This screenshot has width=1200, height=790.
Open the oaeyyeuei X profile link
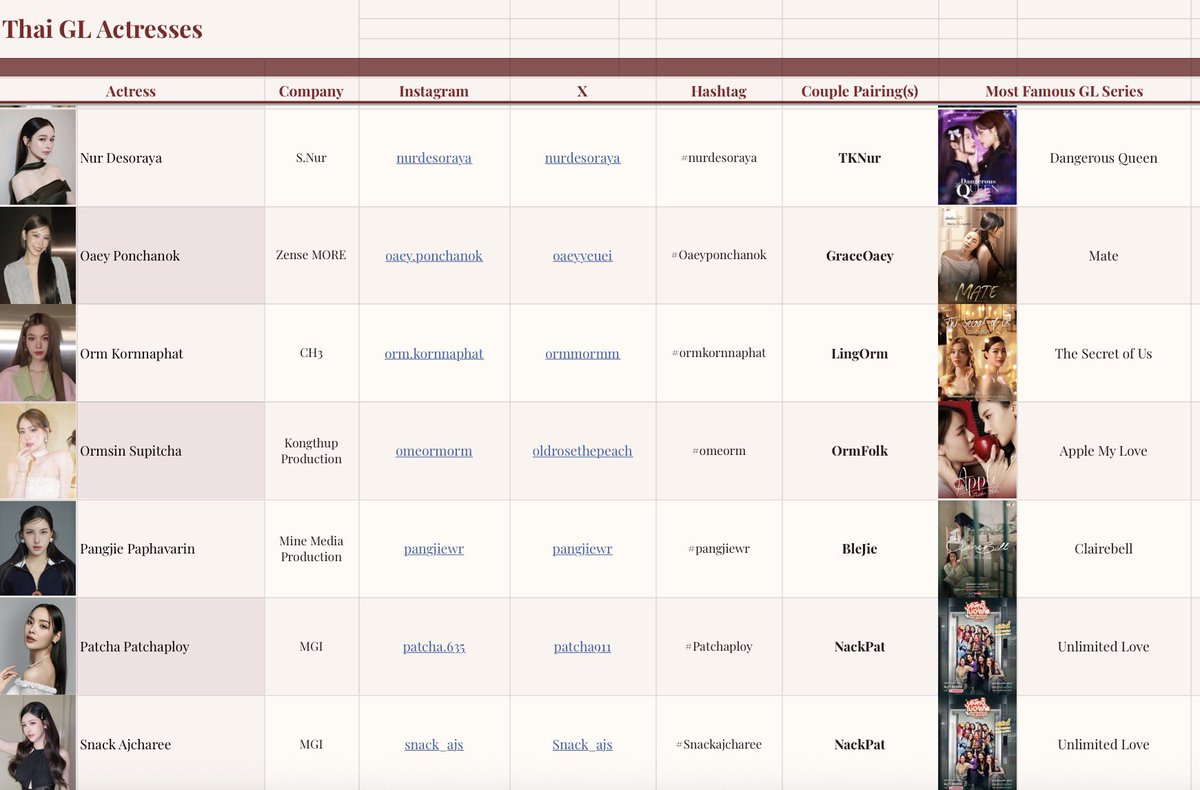pyautogui.click(x=582, y=255)
